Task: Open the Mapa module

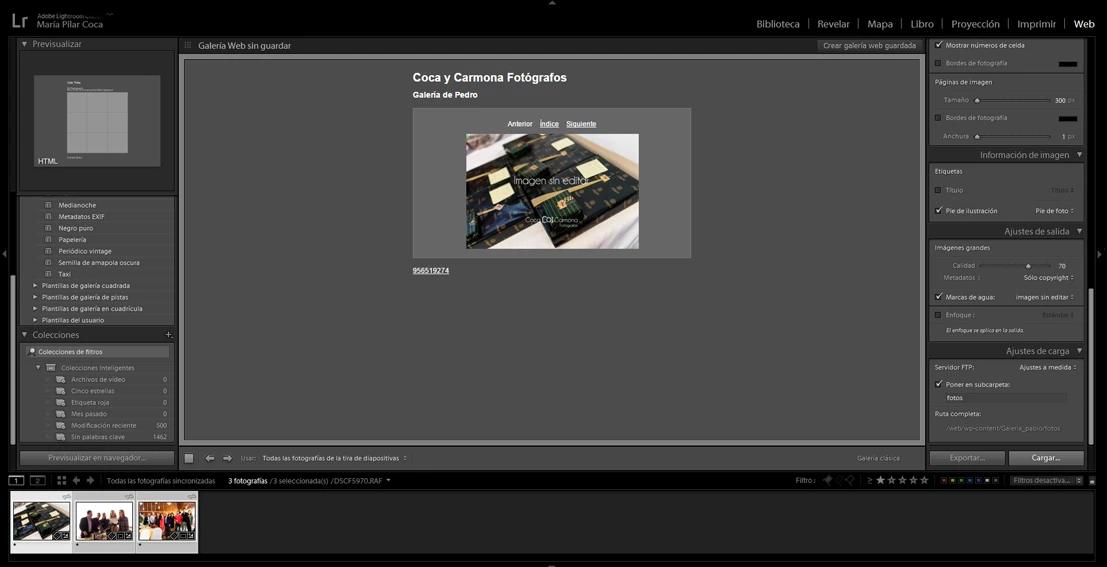Action: point(880,24)
